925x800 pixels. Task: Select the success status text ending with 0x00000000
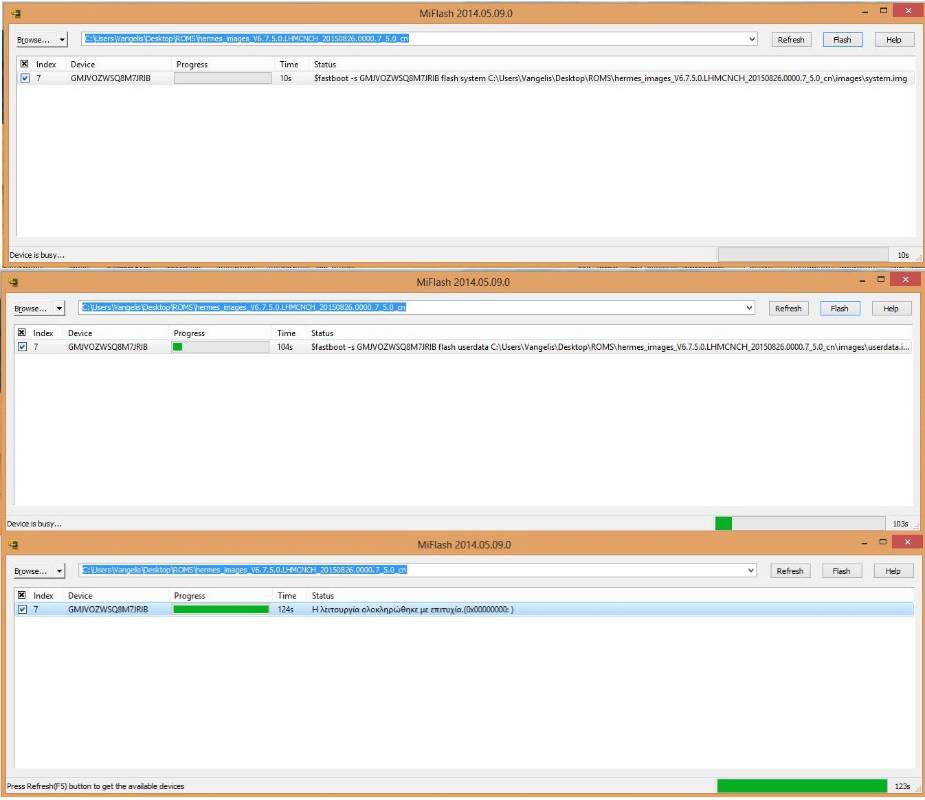412,609
